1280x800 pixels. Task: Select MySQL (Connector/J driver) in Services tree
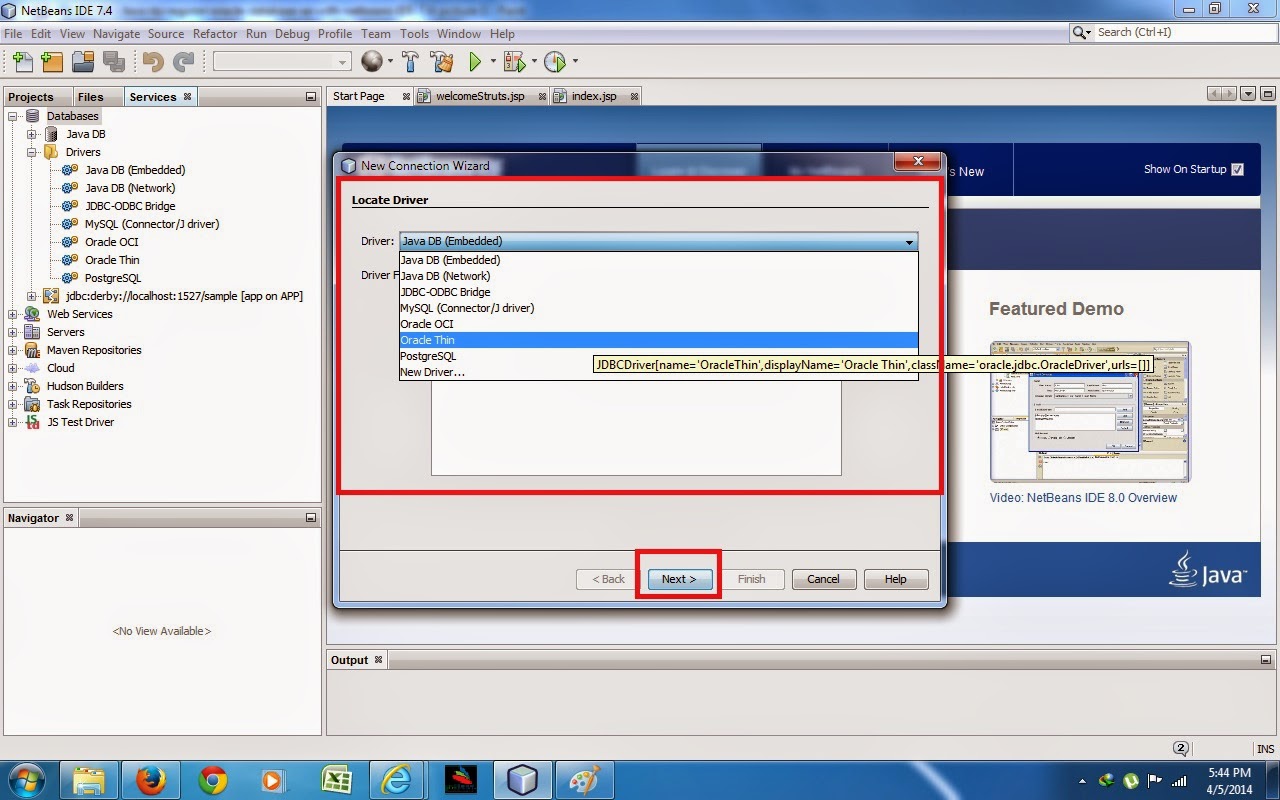pos(152,224)
